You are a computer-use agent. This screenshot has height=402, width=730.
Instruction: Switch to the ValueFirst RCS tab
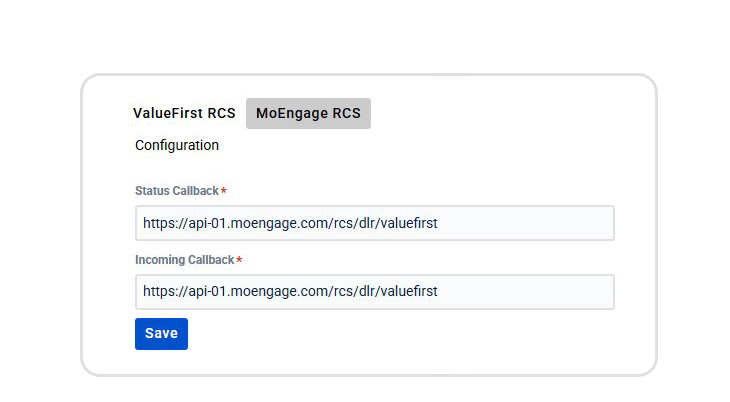tap(184, 113)
